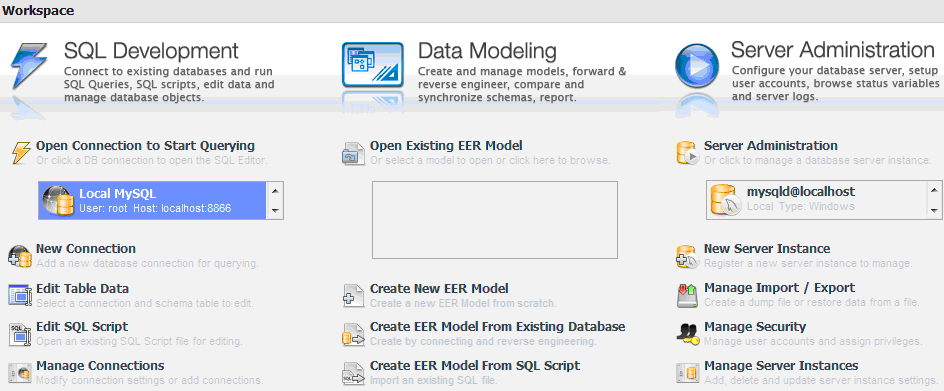The image size is (944, 391).
Task: Click the Manage Security users icon
Action: (687, 334)
